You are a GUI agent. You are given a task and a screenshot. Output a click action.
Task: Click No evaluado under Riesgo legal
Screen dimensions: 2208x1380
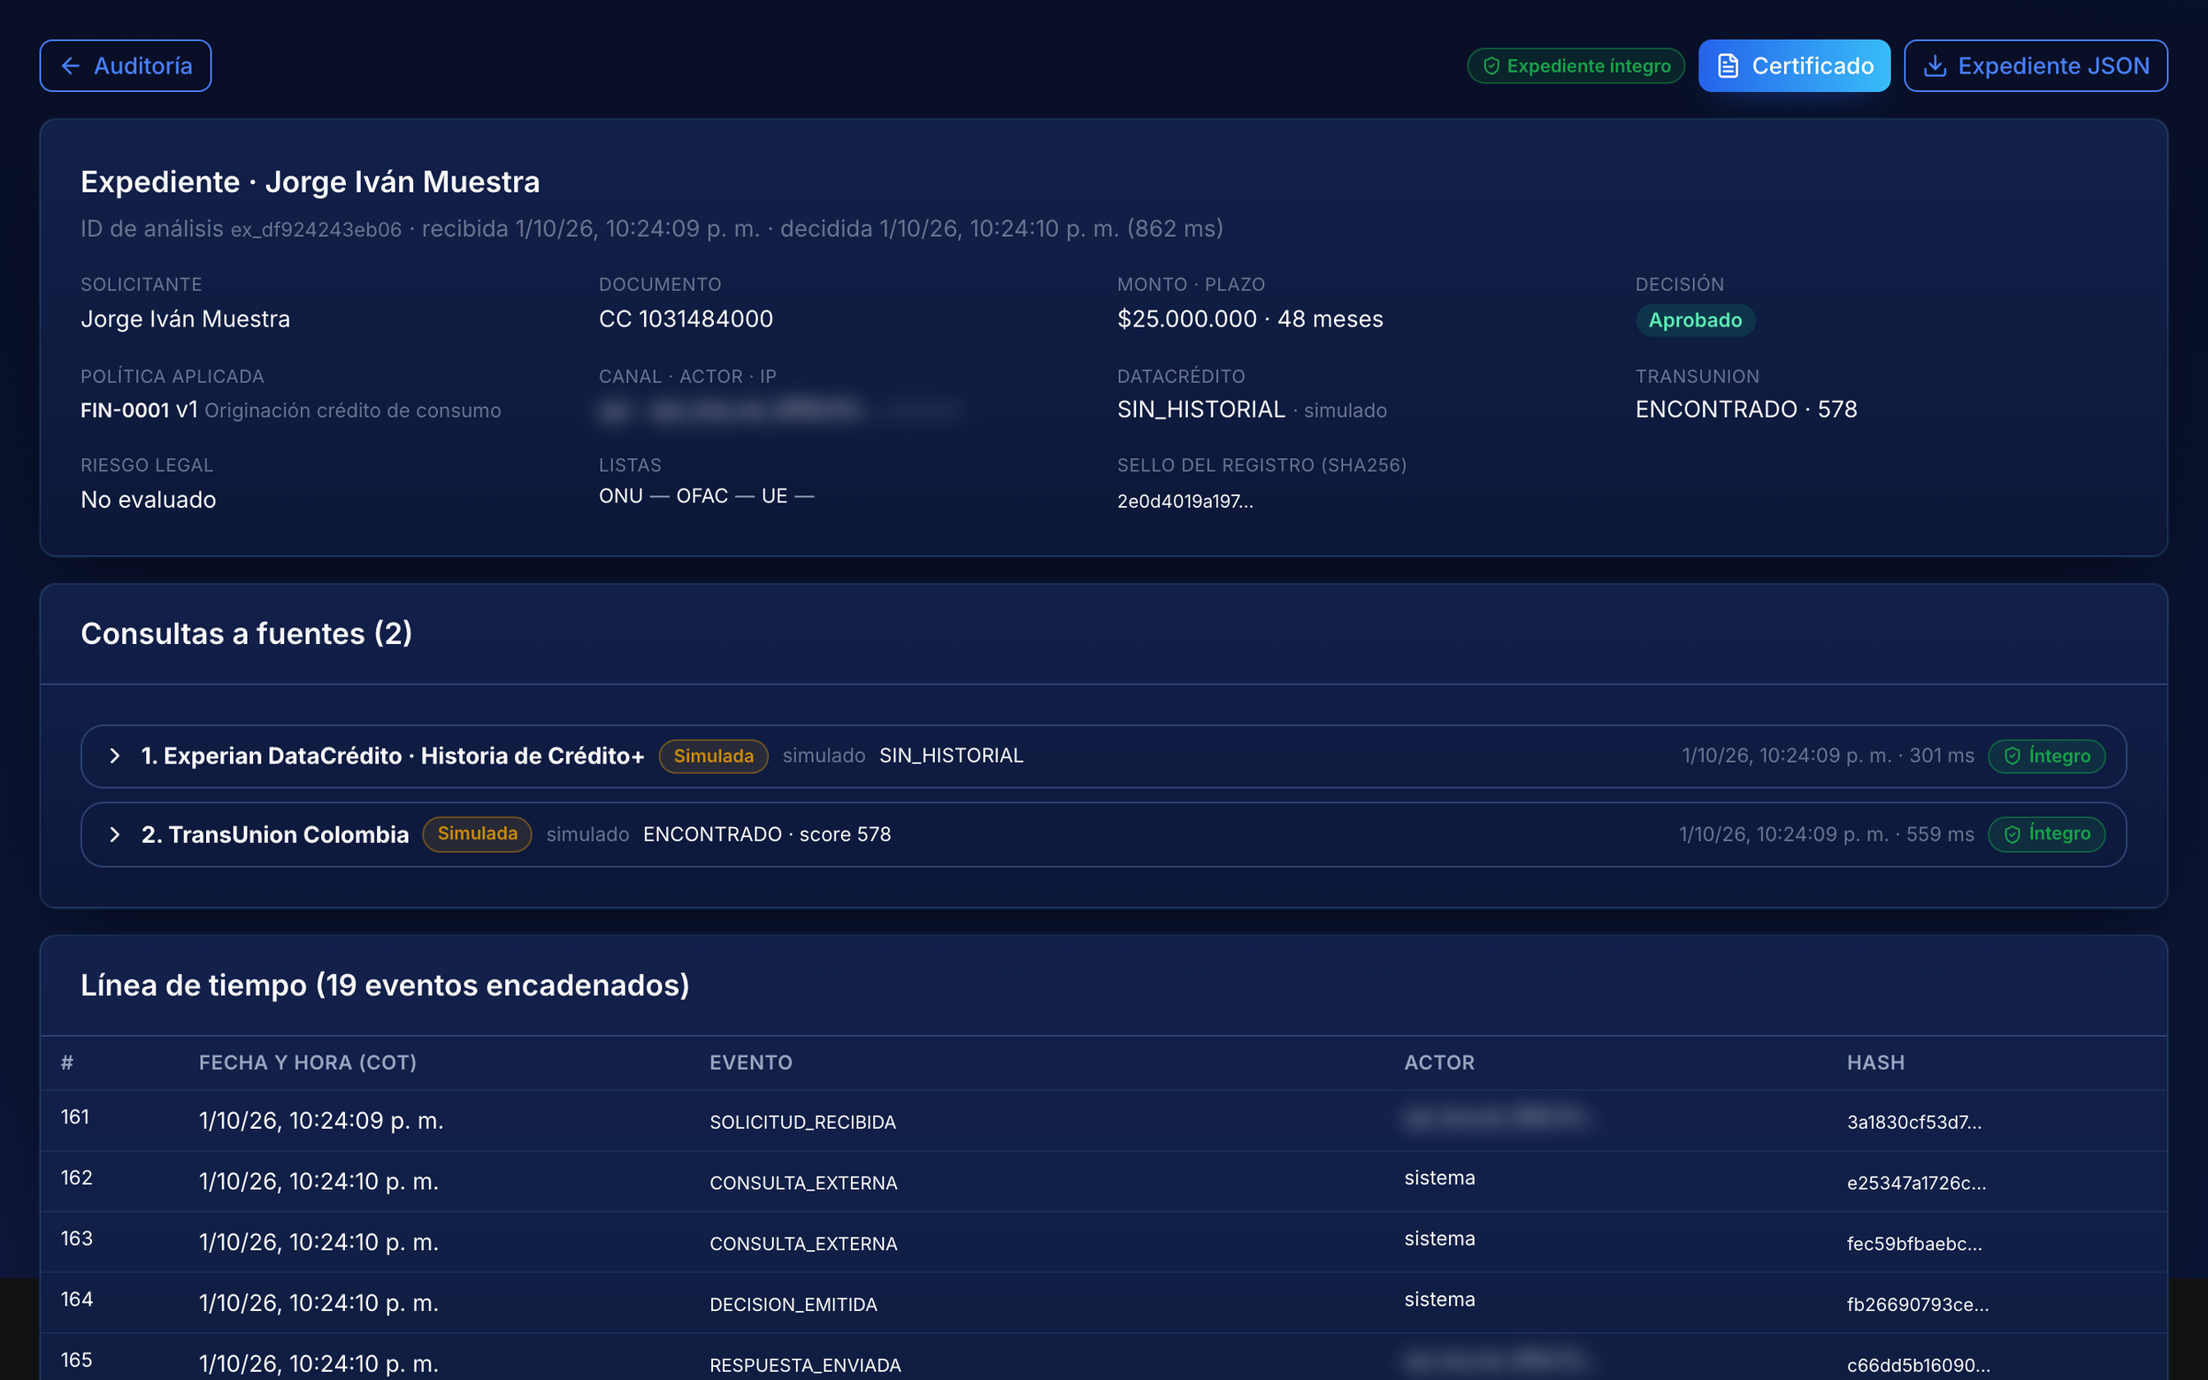coord(148,499)
